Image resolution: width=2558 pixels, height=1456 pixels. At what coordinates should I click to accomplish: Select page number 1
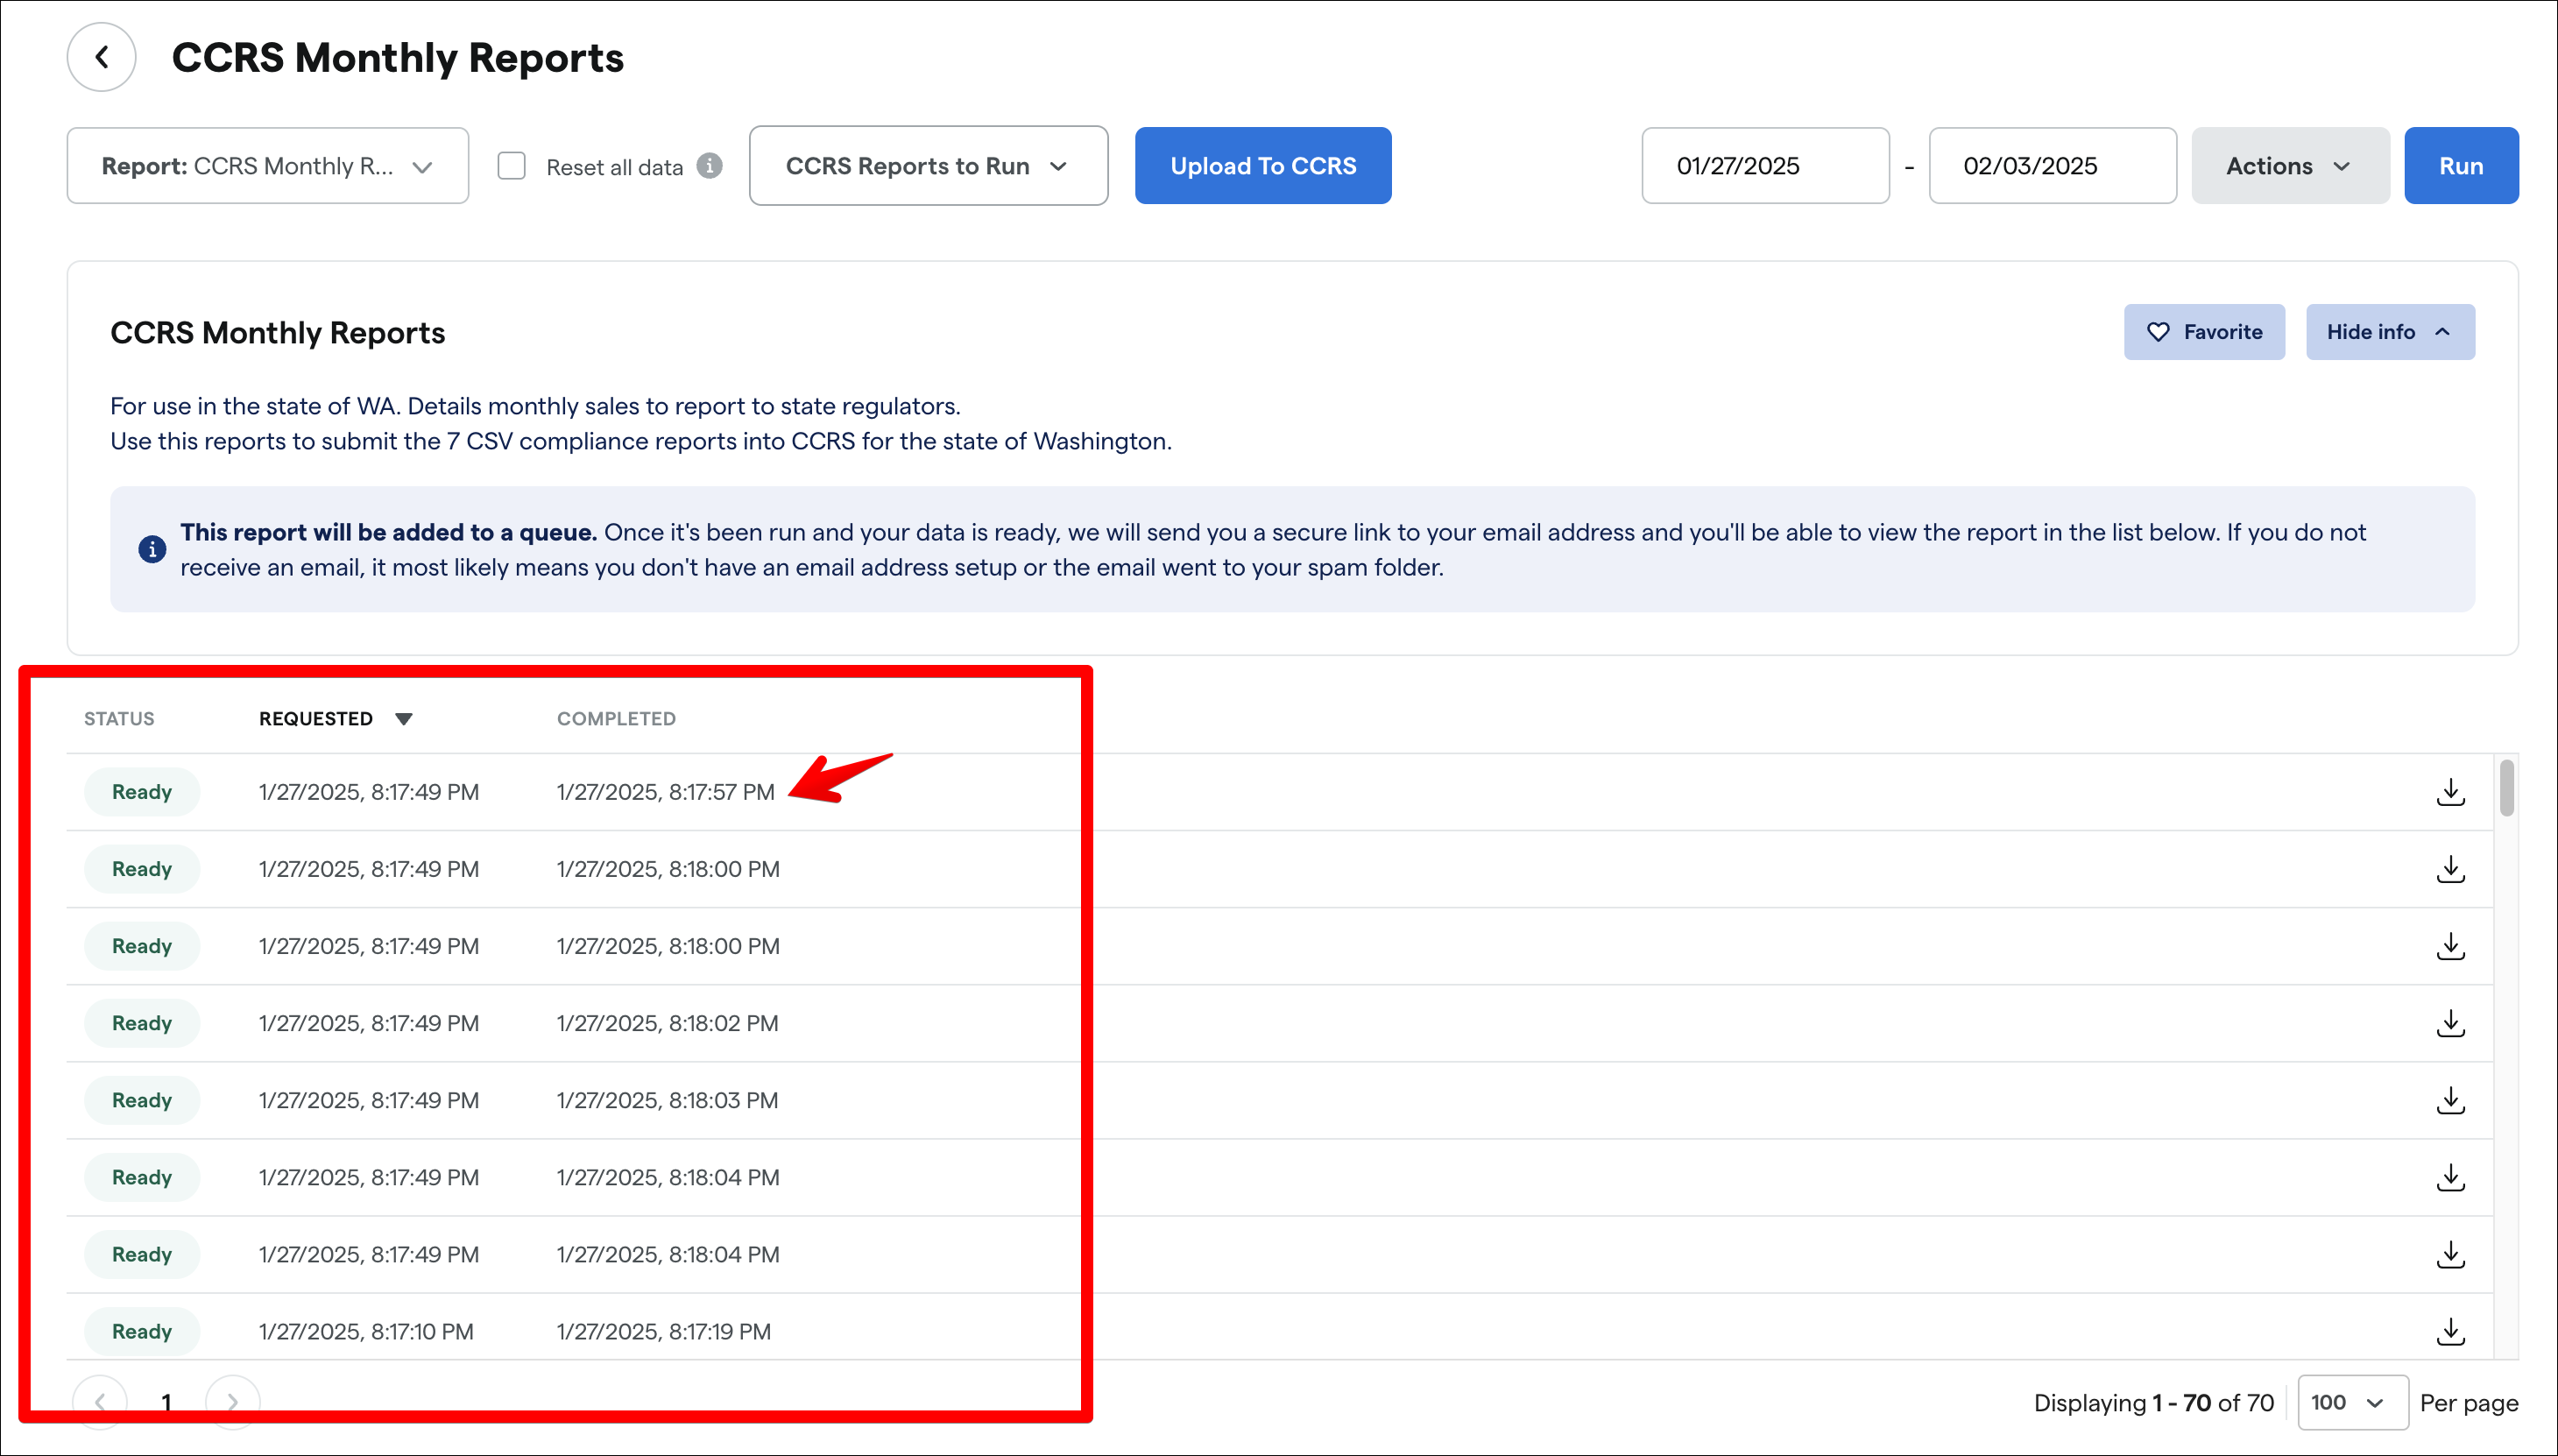(x=166, y=1402)
